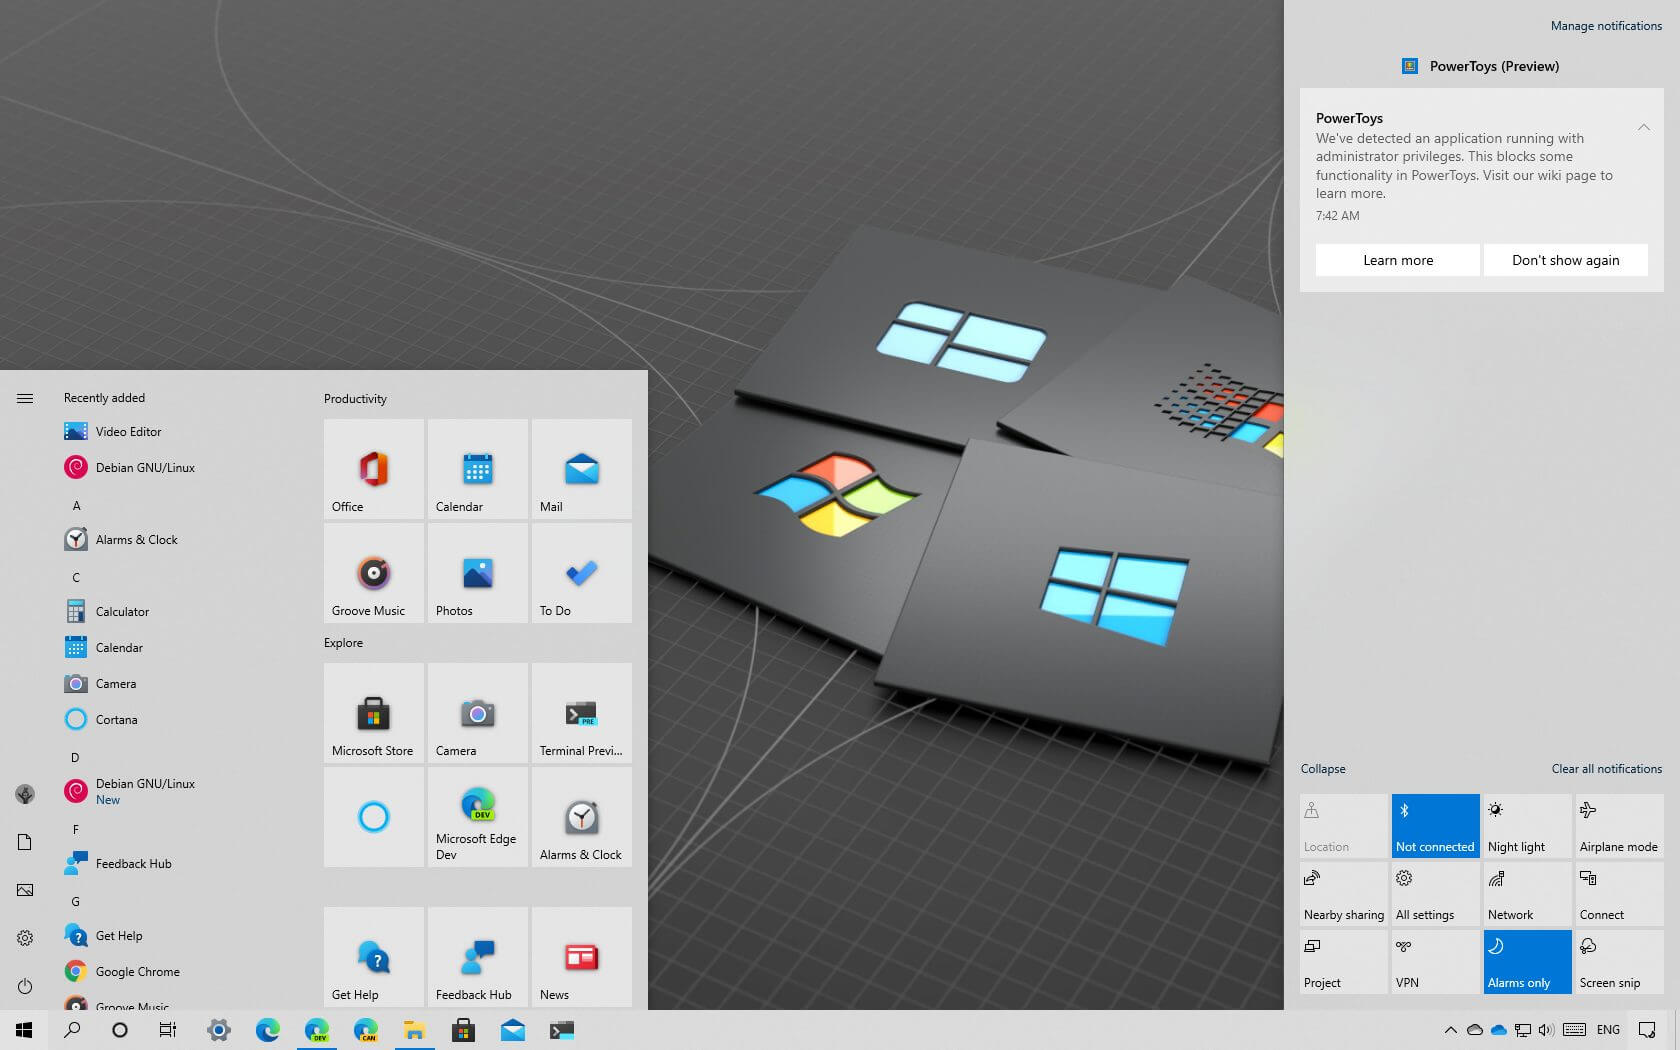Show hidden system tray icons

pyautogui.click(x=1450, y=1030)
